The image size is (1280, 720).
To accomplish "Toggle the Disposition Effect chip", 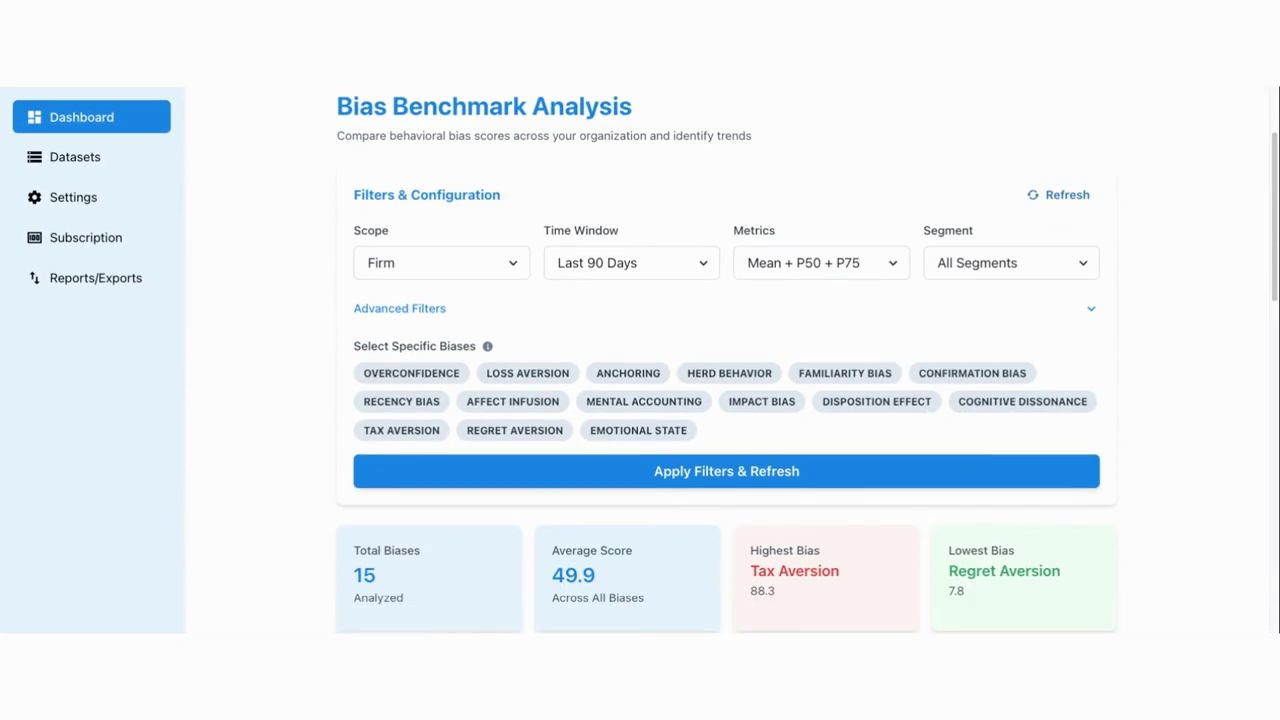I will (x=877, y=401).
